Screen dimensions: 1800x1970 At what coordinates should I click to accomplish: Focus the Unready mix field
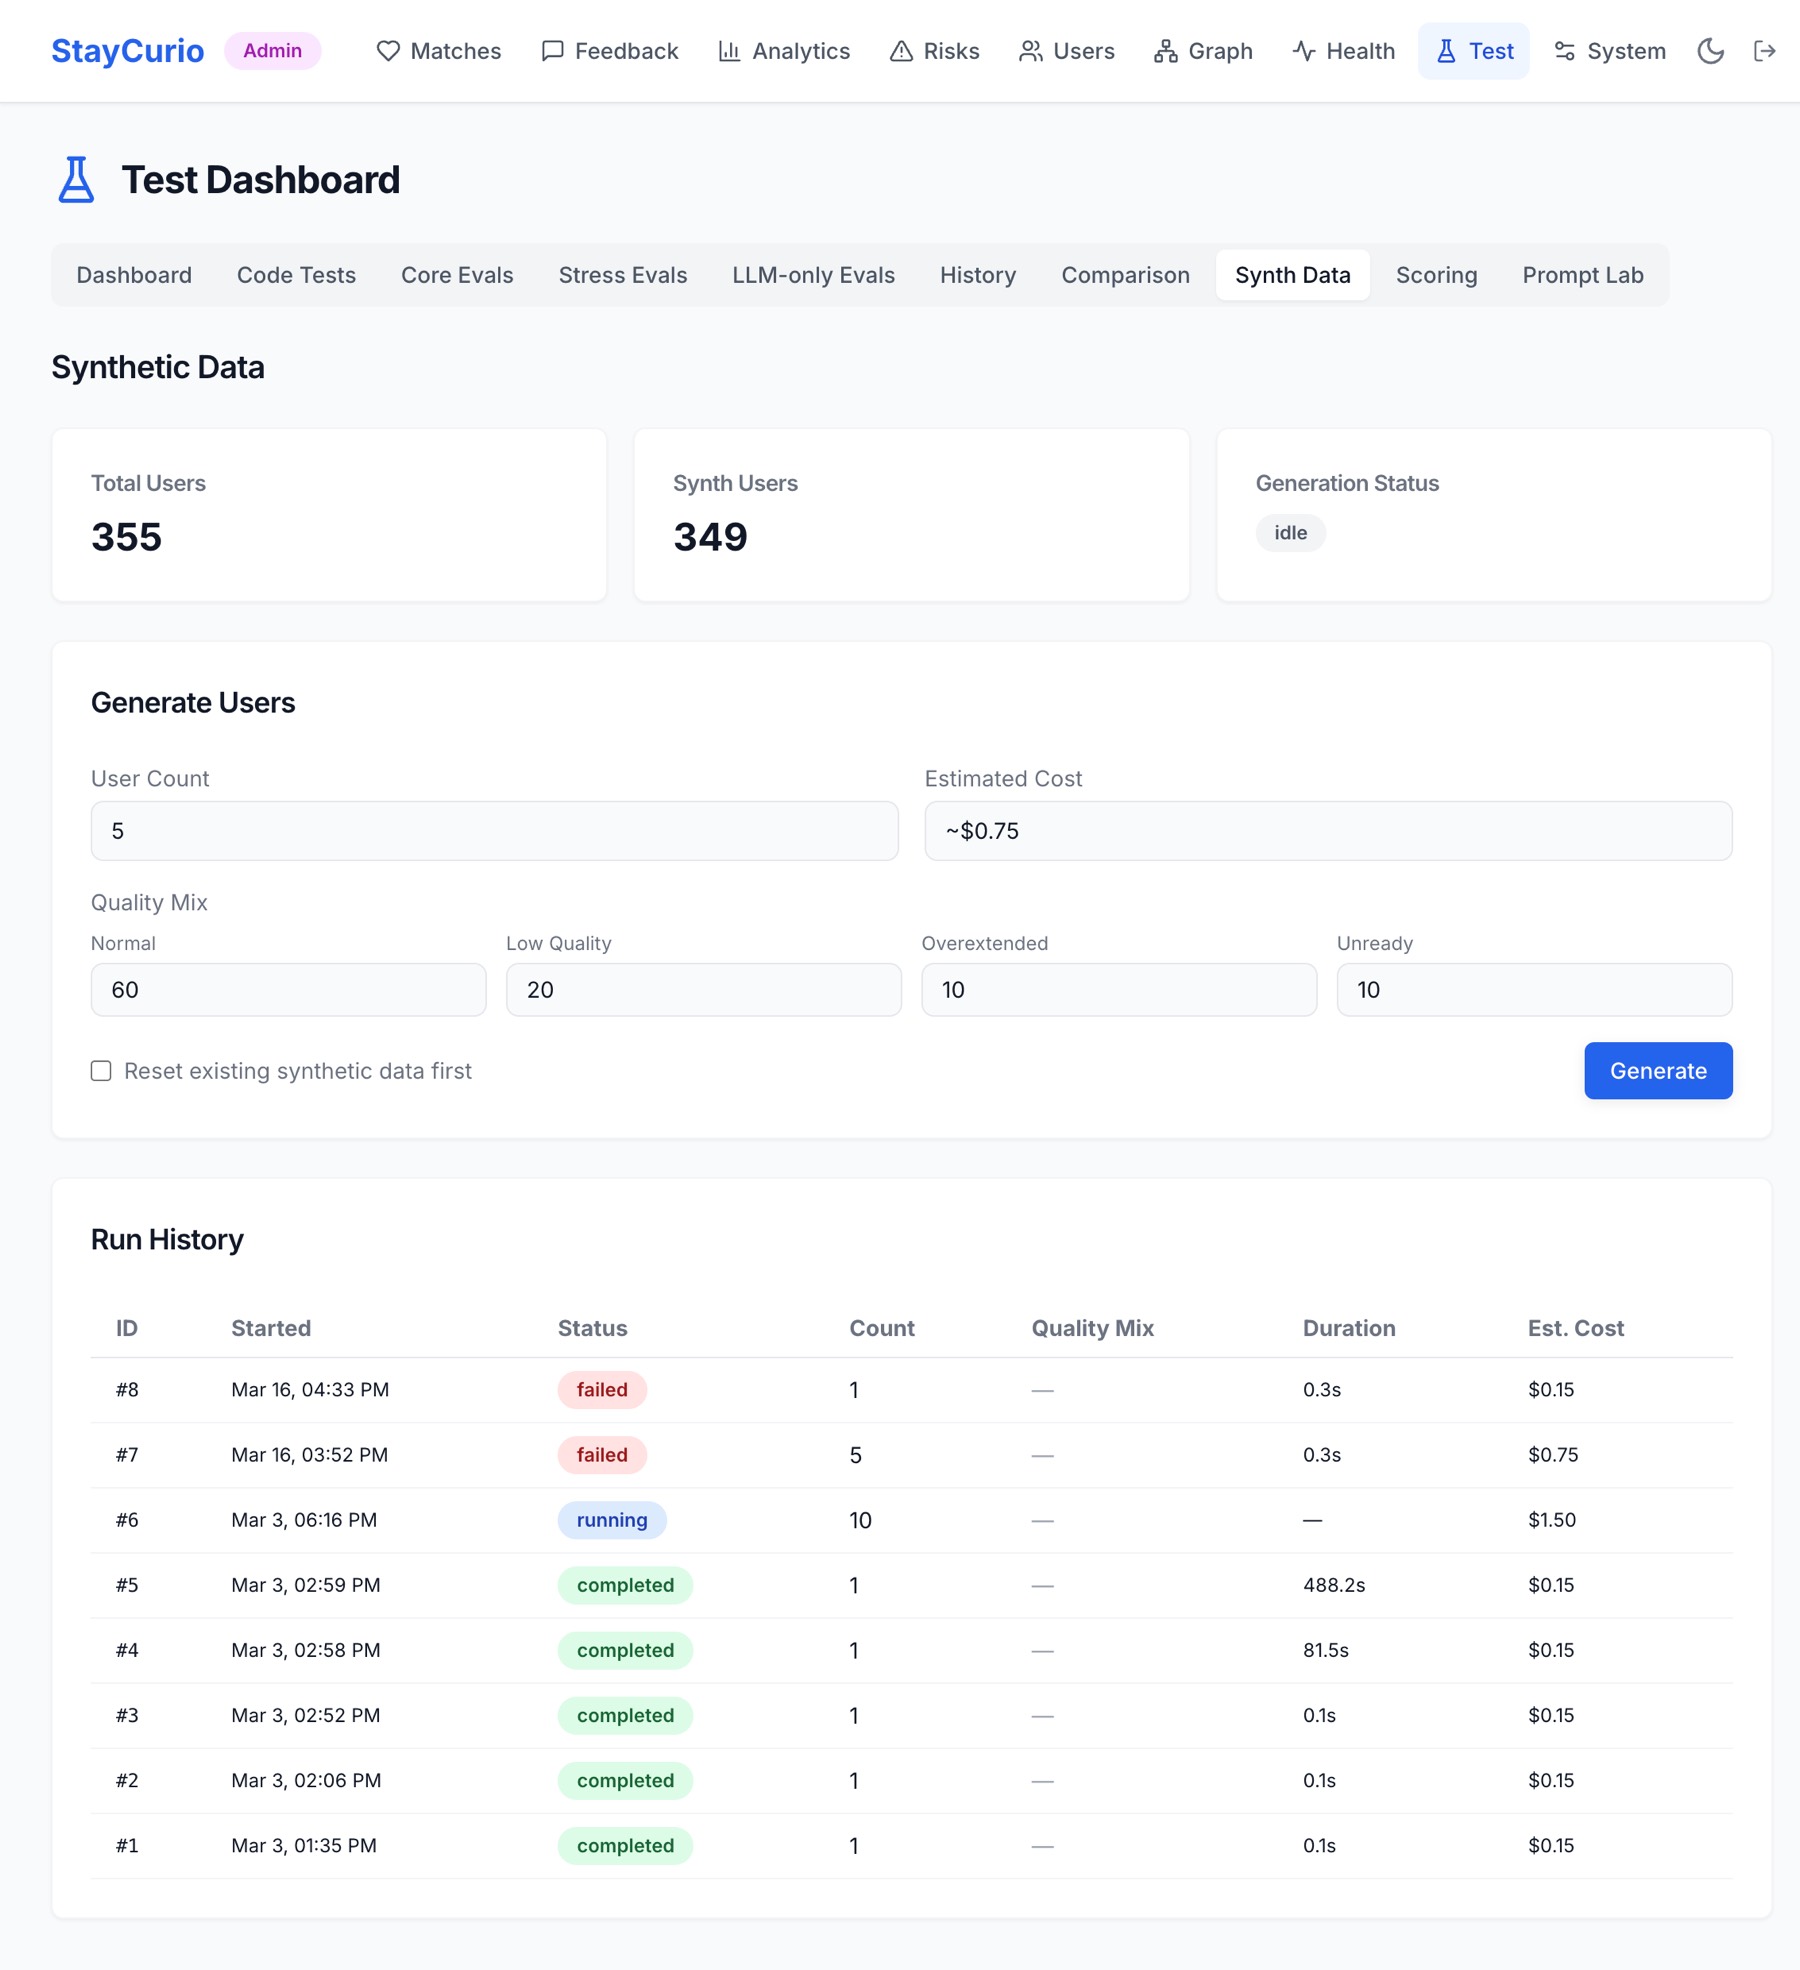(1534, 990)
